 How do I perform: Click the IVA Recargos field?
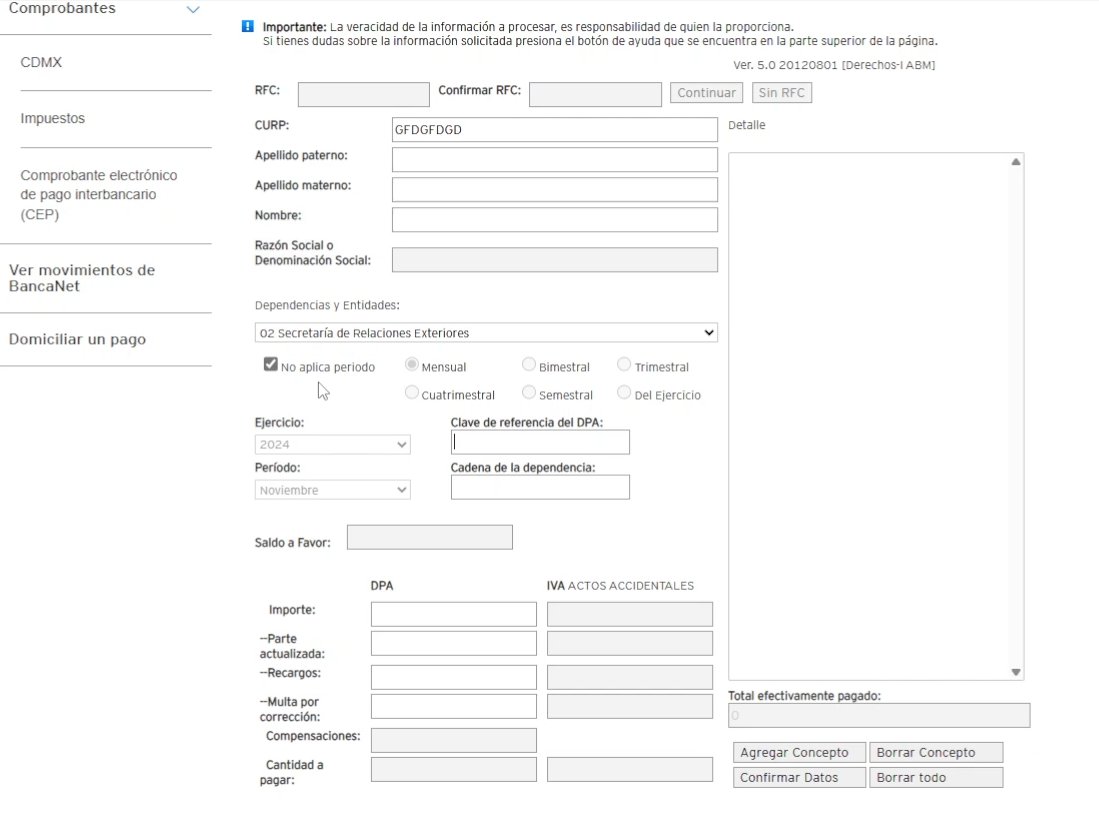(630, 677)
